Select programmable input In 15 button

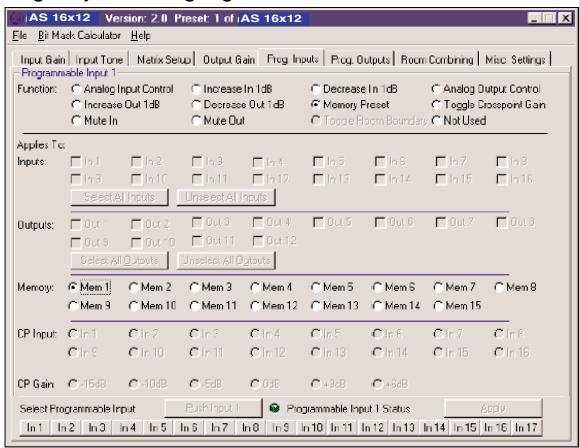(465, 428)
